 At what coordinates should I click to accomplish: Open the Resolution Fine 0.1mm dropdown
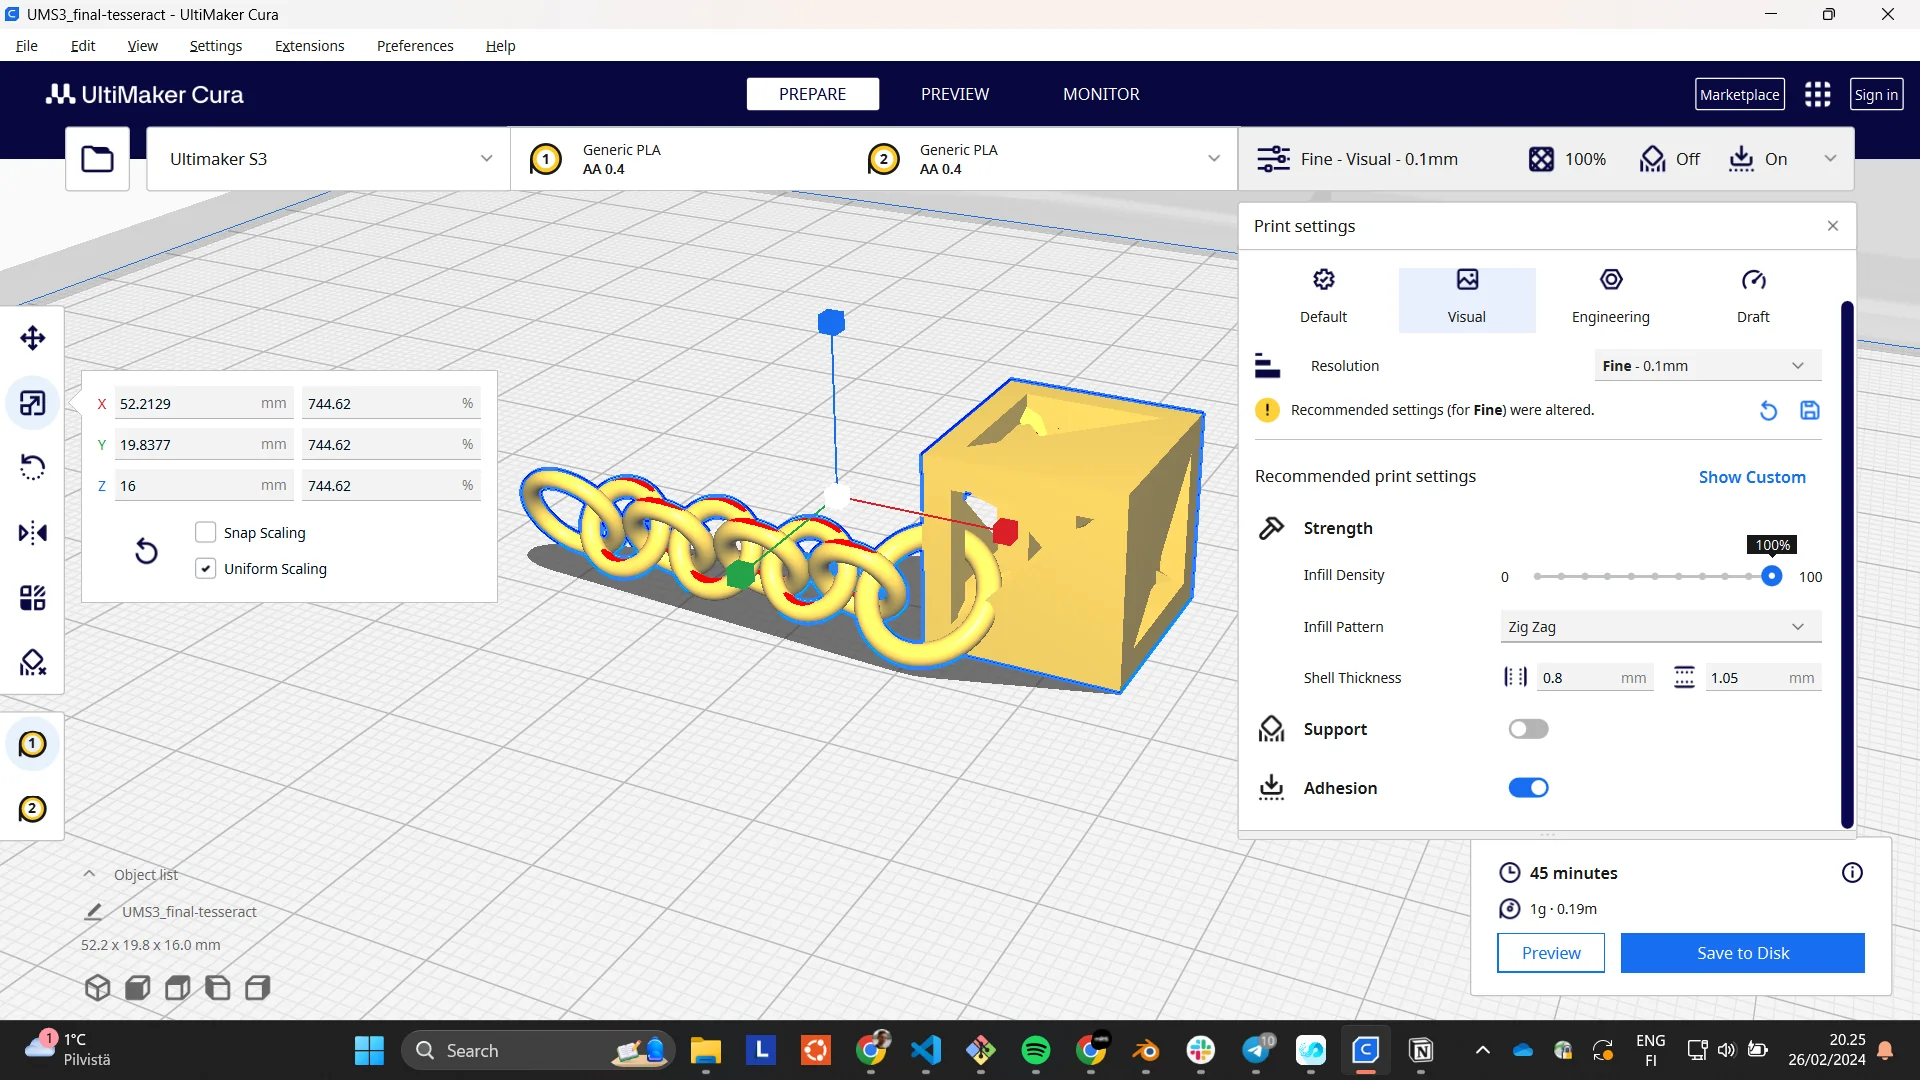click(x=1706, y=366)
